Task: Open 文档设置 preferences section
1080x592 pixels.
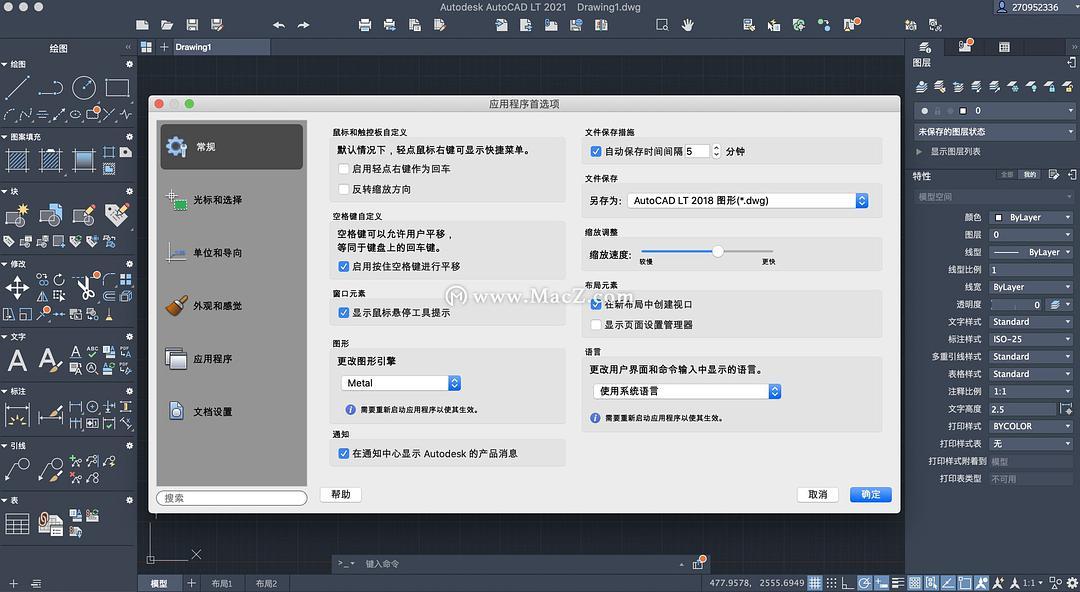Action: point(231,412)
